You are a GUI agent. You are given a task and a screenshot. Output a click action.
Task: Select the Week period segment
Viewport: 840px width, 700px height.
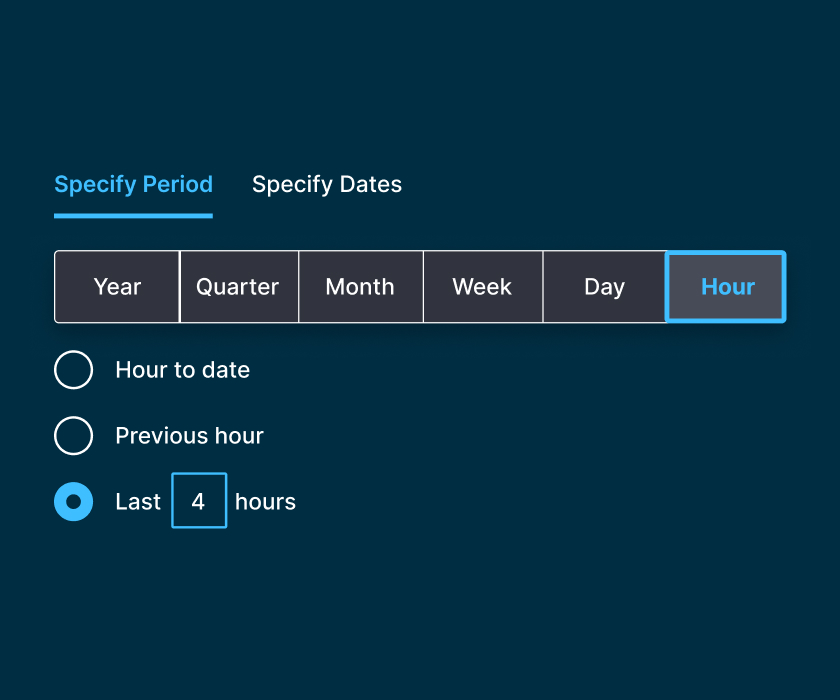pyautogui.click(x=482, y=287)
